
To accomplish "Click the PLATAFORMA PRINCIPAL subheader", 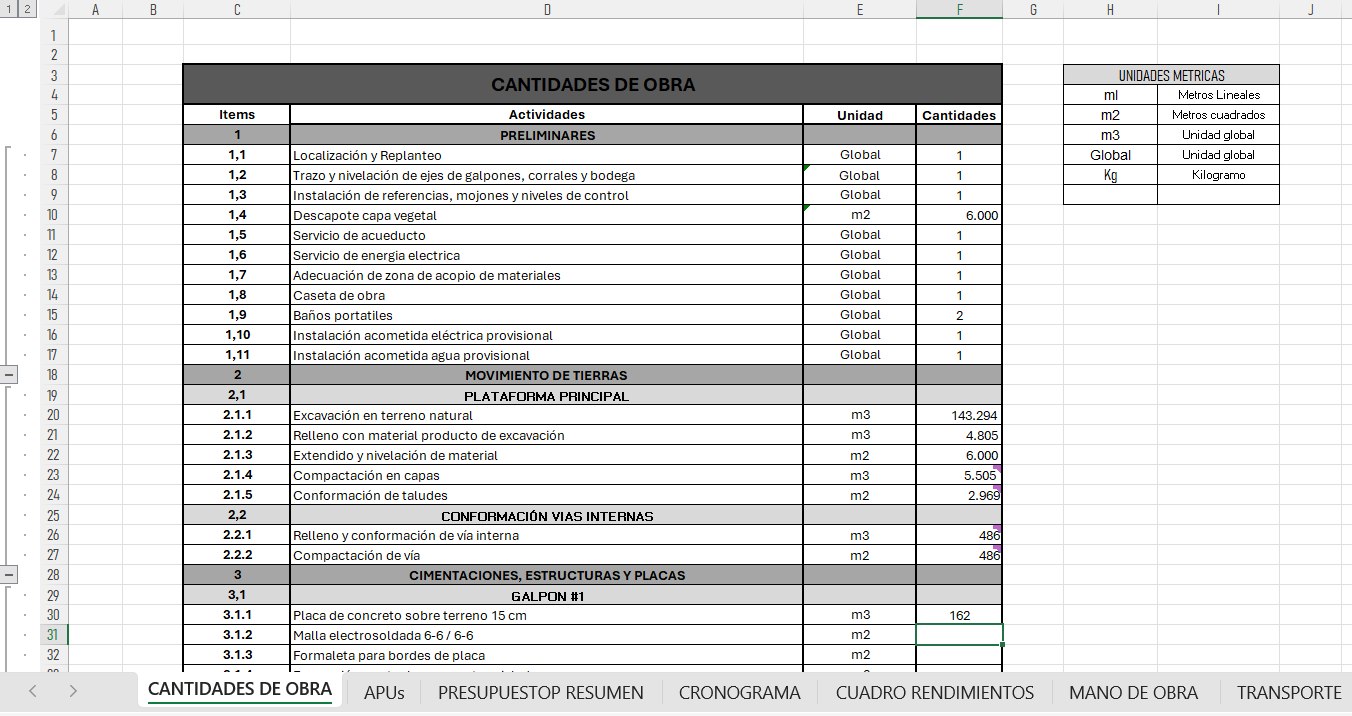I will coord(547,396).
